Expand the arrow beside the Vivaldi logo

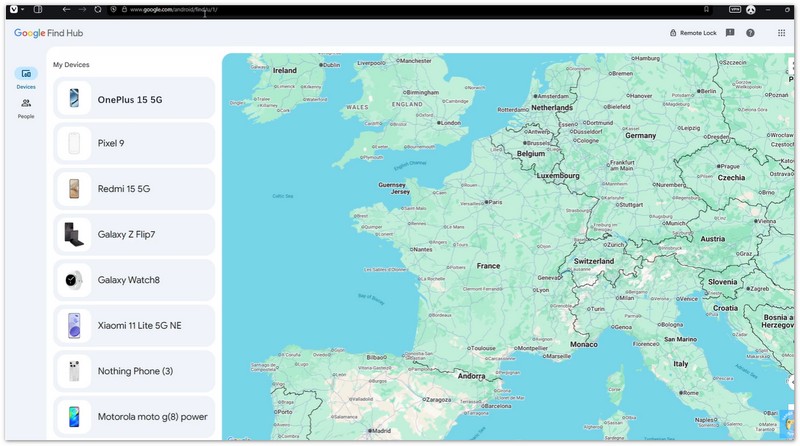[22, 9]
